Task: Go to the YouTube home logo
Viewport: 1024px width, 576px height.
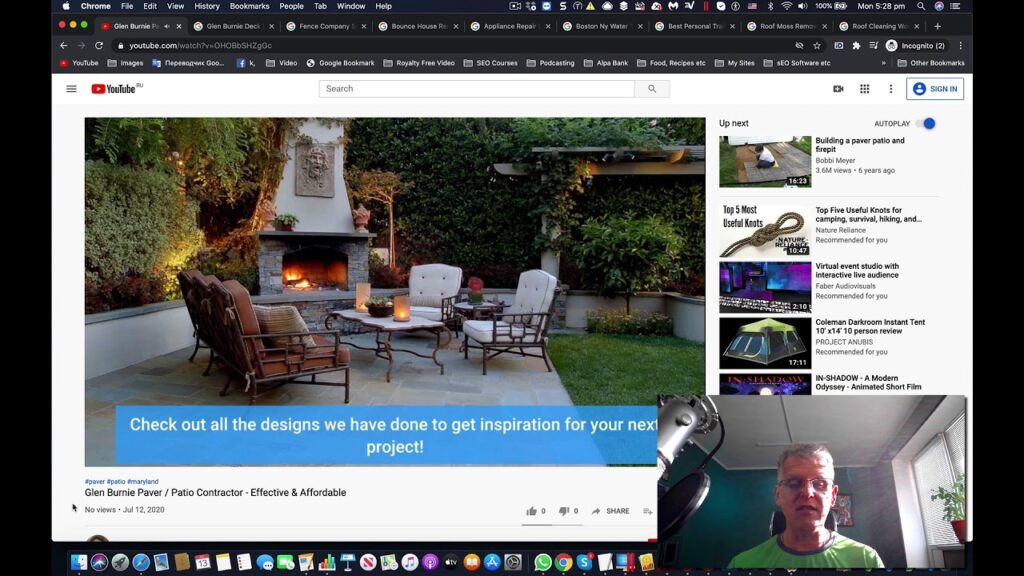Action: coord(116,89)
